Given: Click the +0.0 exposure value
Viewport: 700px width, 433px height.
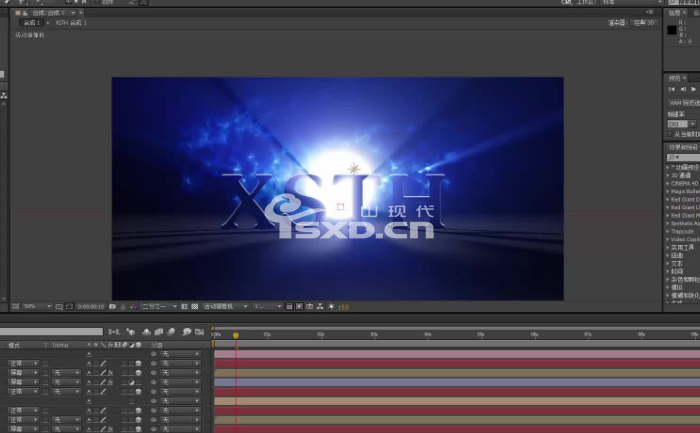Looking at the screenshot, I should (x=344, y=307).
